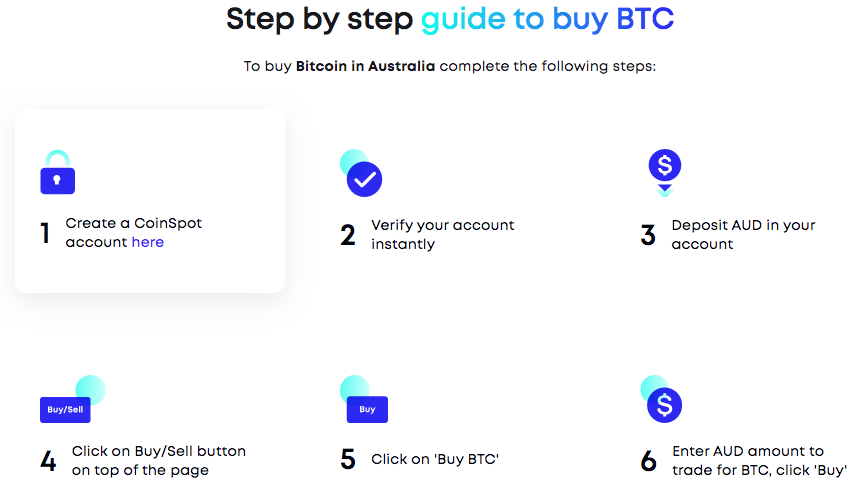Click the checkmark verify icon

(363, 178)
